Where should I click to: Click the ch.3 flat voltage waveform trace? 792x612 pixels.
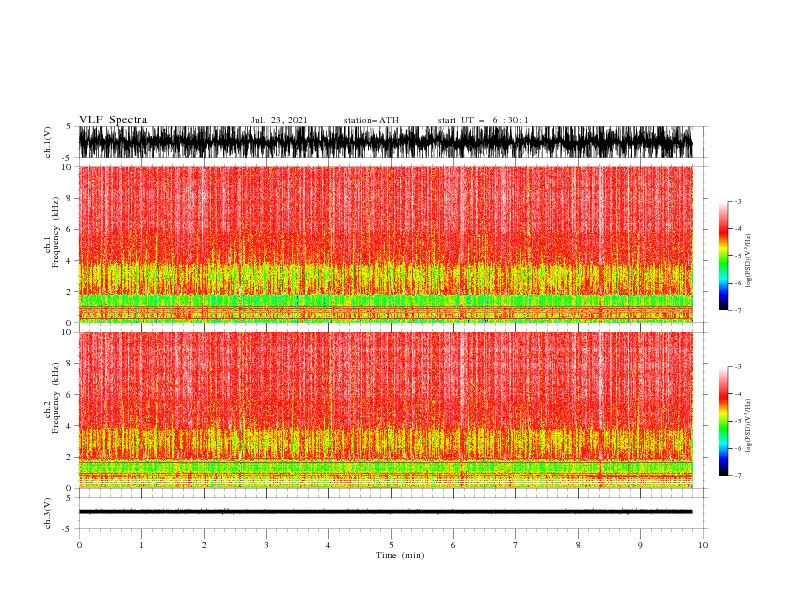pos(385,512)
